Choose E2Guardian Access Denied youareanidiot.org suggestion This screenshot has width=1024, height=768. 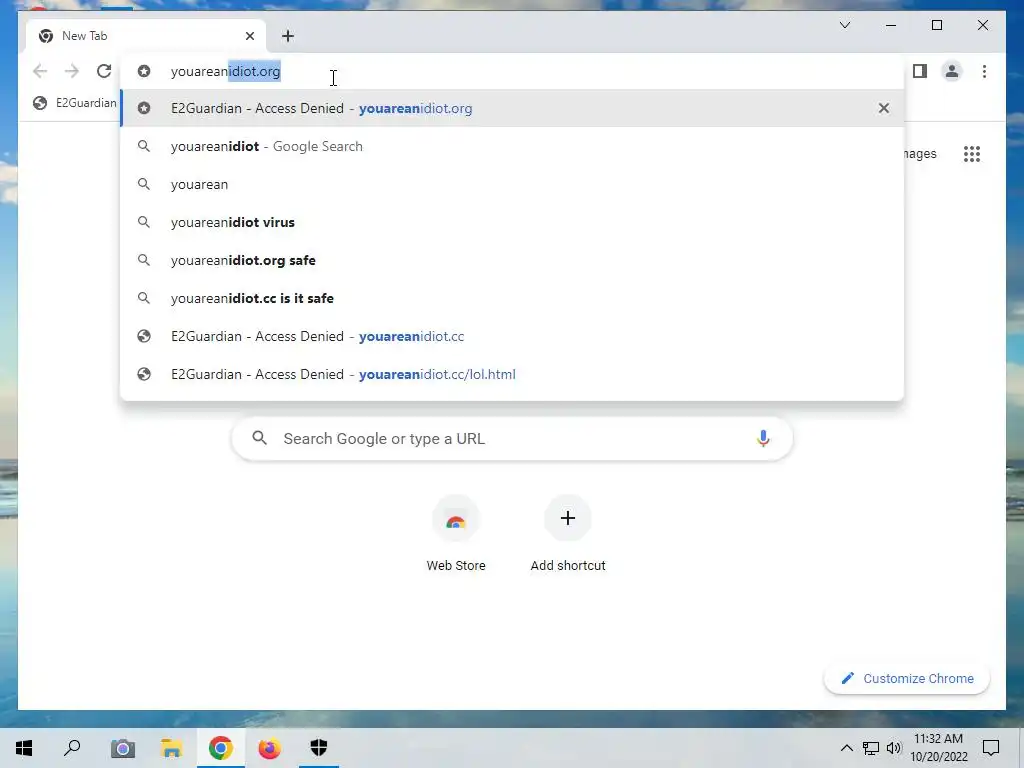(512, 108)
